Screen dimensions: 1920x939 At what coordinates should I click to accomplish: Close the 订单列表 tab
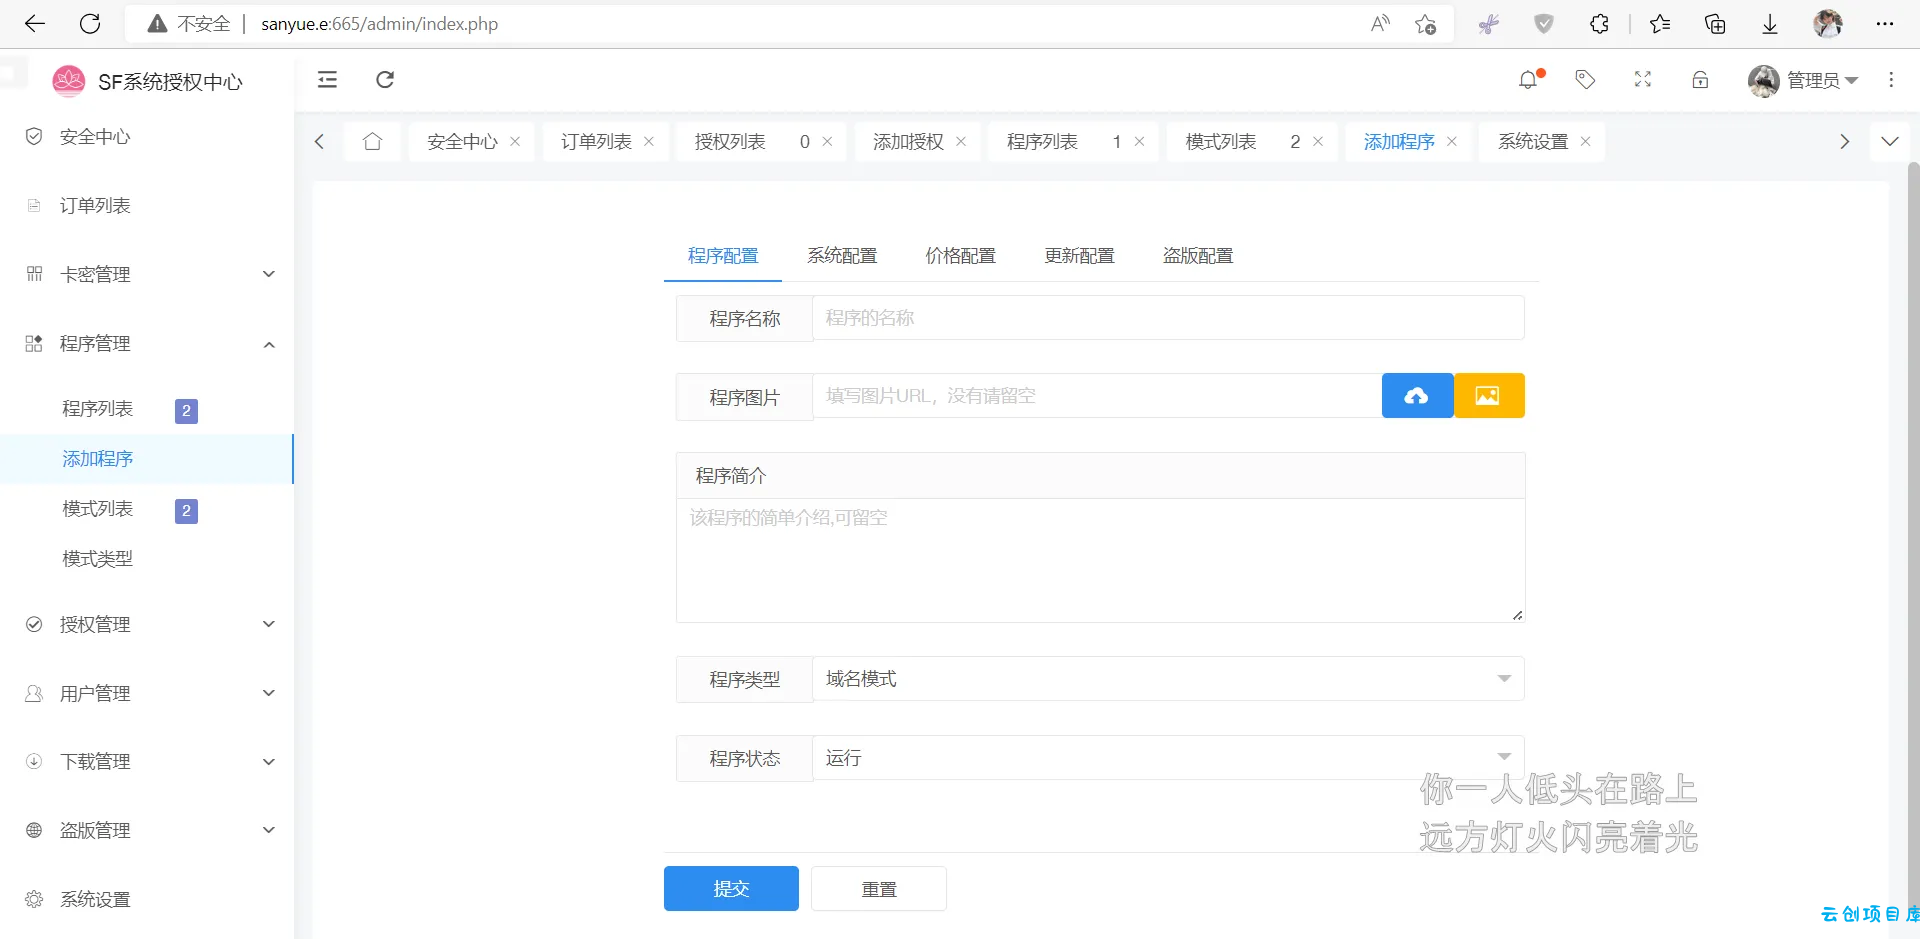tap(649, 142)
